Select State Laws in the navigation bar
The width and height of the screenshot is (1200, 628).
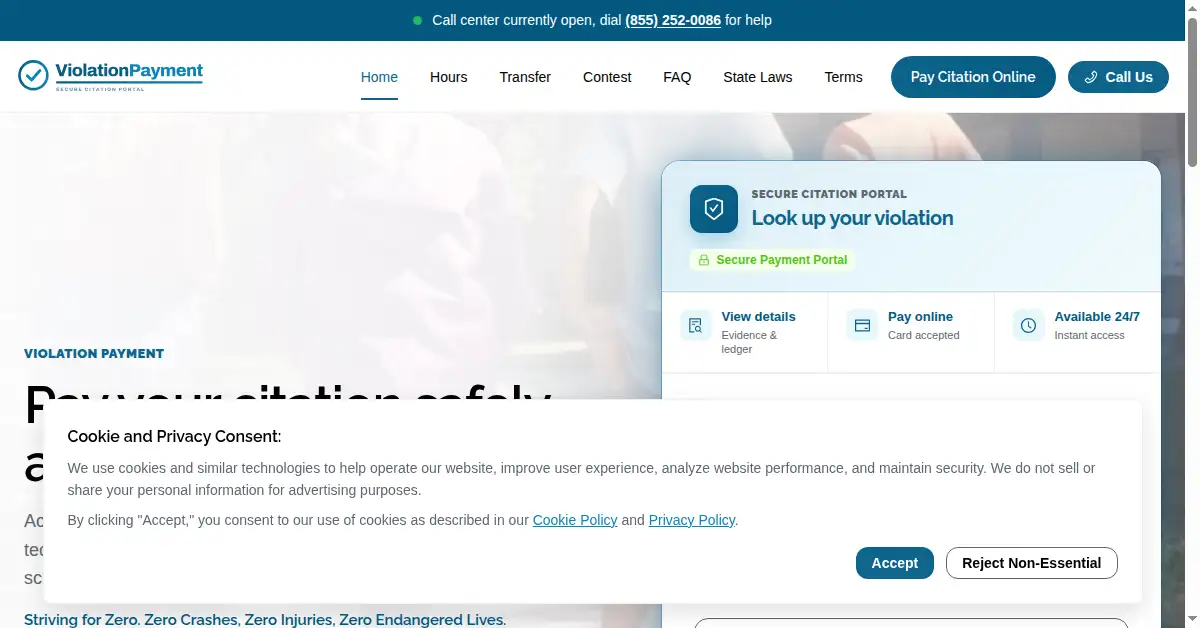(758, 77)
